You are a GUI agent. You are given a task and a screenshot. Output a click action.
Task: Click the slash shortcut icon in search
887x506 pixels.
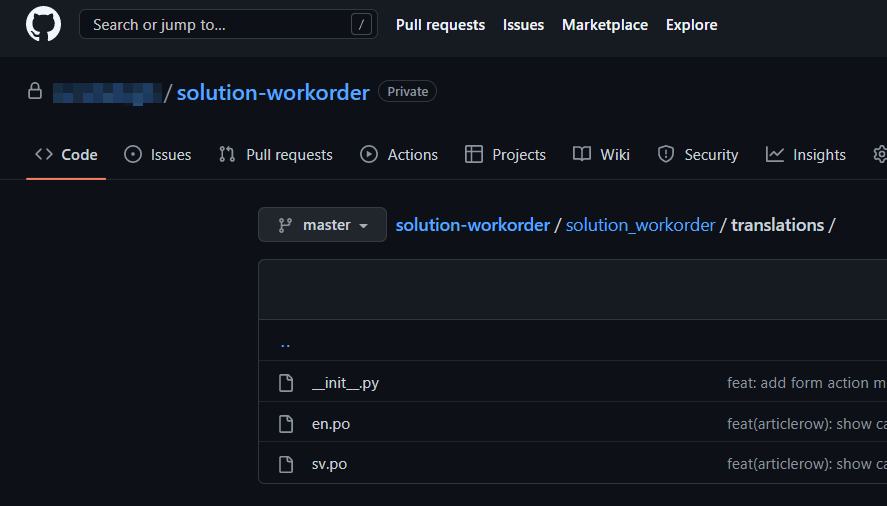pos(361,25)
